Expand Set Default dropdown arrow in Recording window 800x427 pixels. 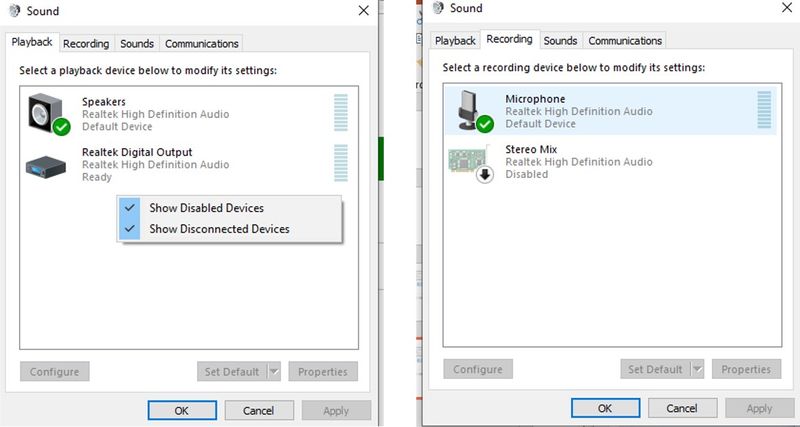point(697,369)
